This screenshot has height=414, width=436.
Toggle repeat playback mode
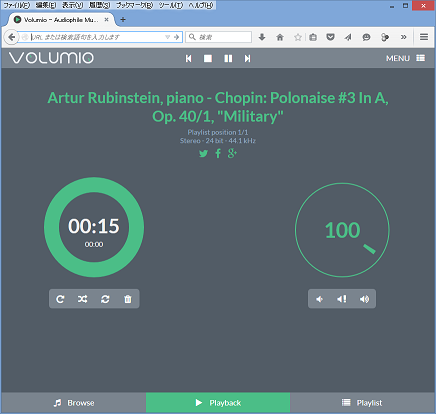click(x=60, y=299)
